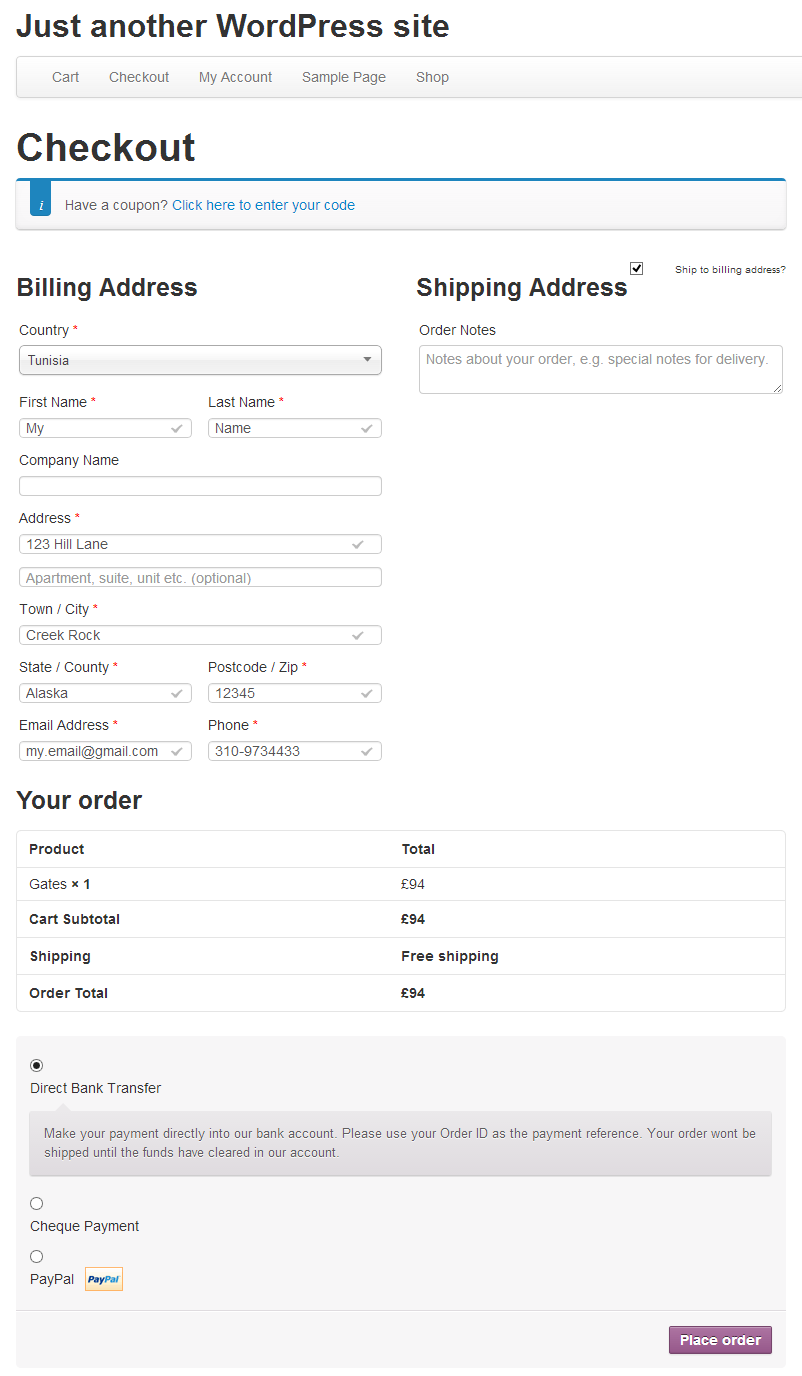
Task: Open the Shop menu item
Action: [432, 77]
